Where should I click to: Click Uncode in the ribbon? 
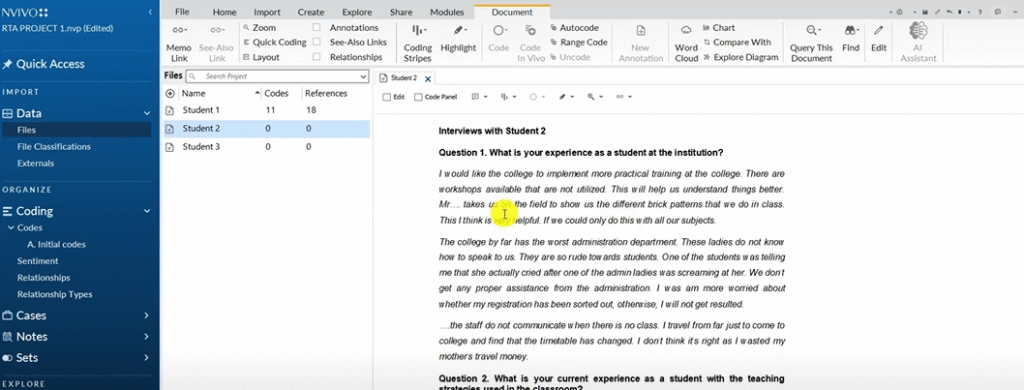[570, 57]
